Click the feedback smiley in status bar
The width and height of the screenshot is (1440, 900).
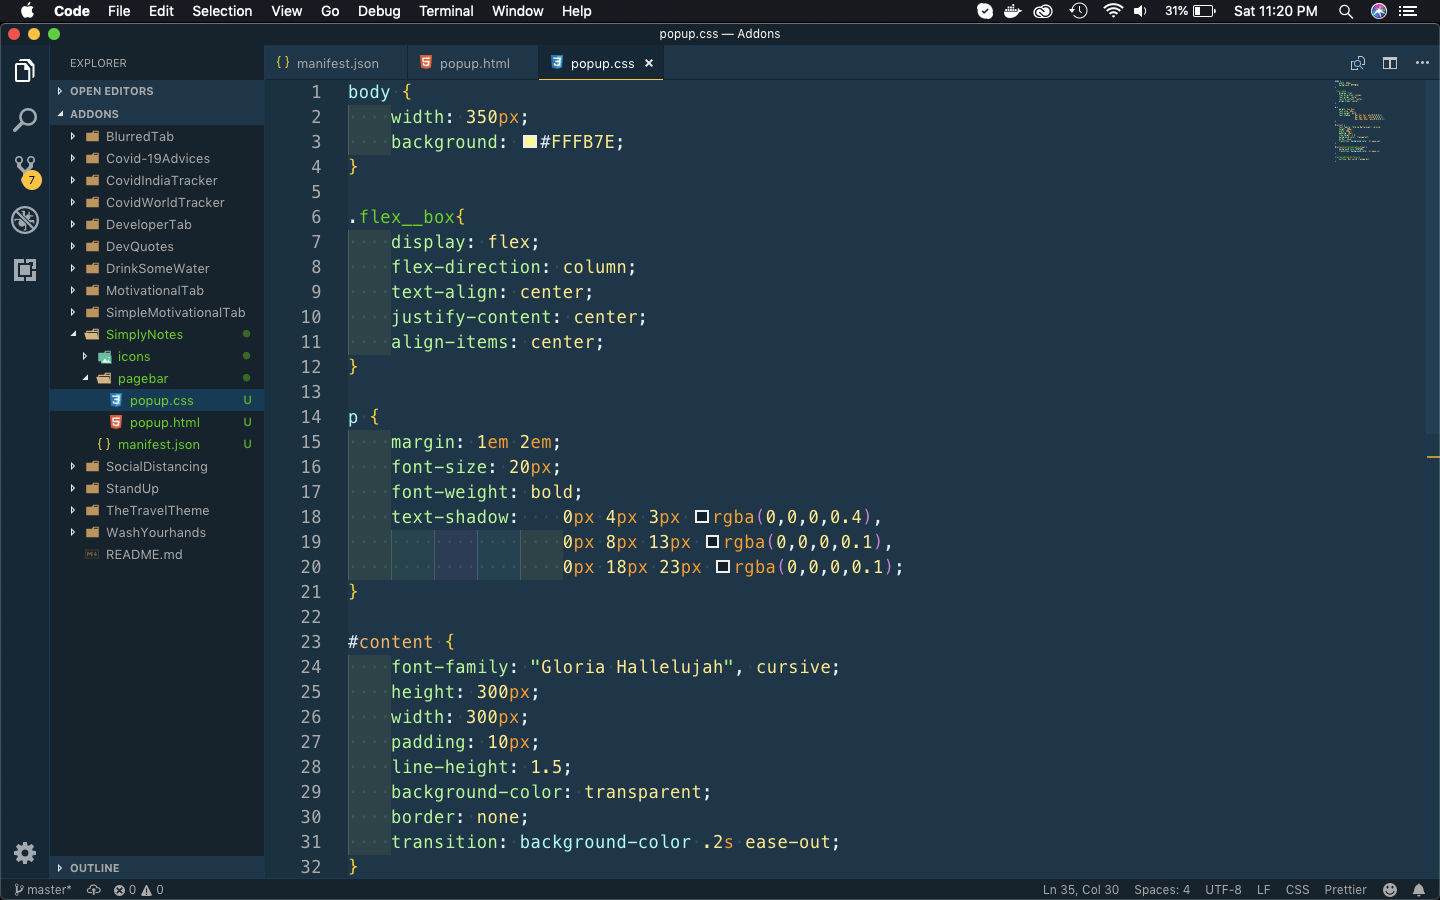tap(1390, 890)
